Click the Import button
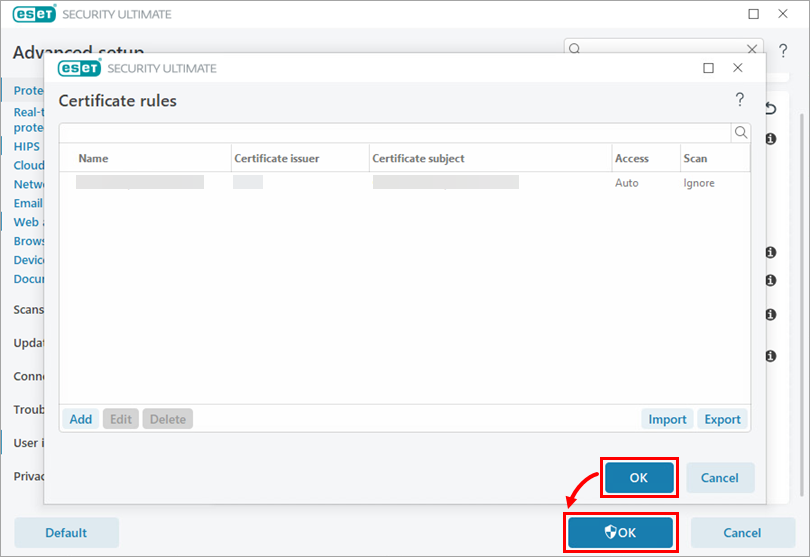This screenshot has width=810, height=557. click(x=667, y=419)
